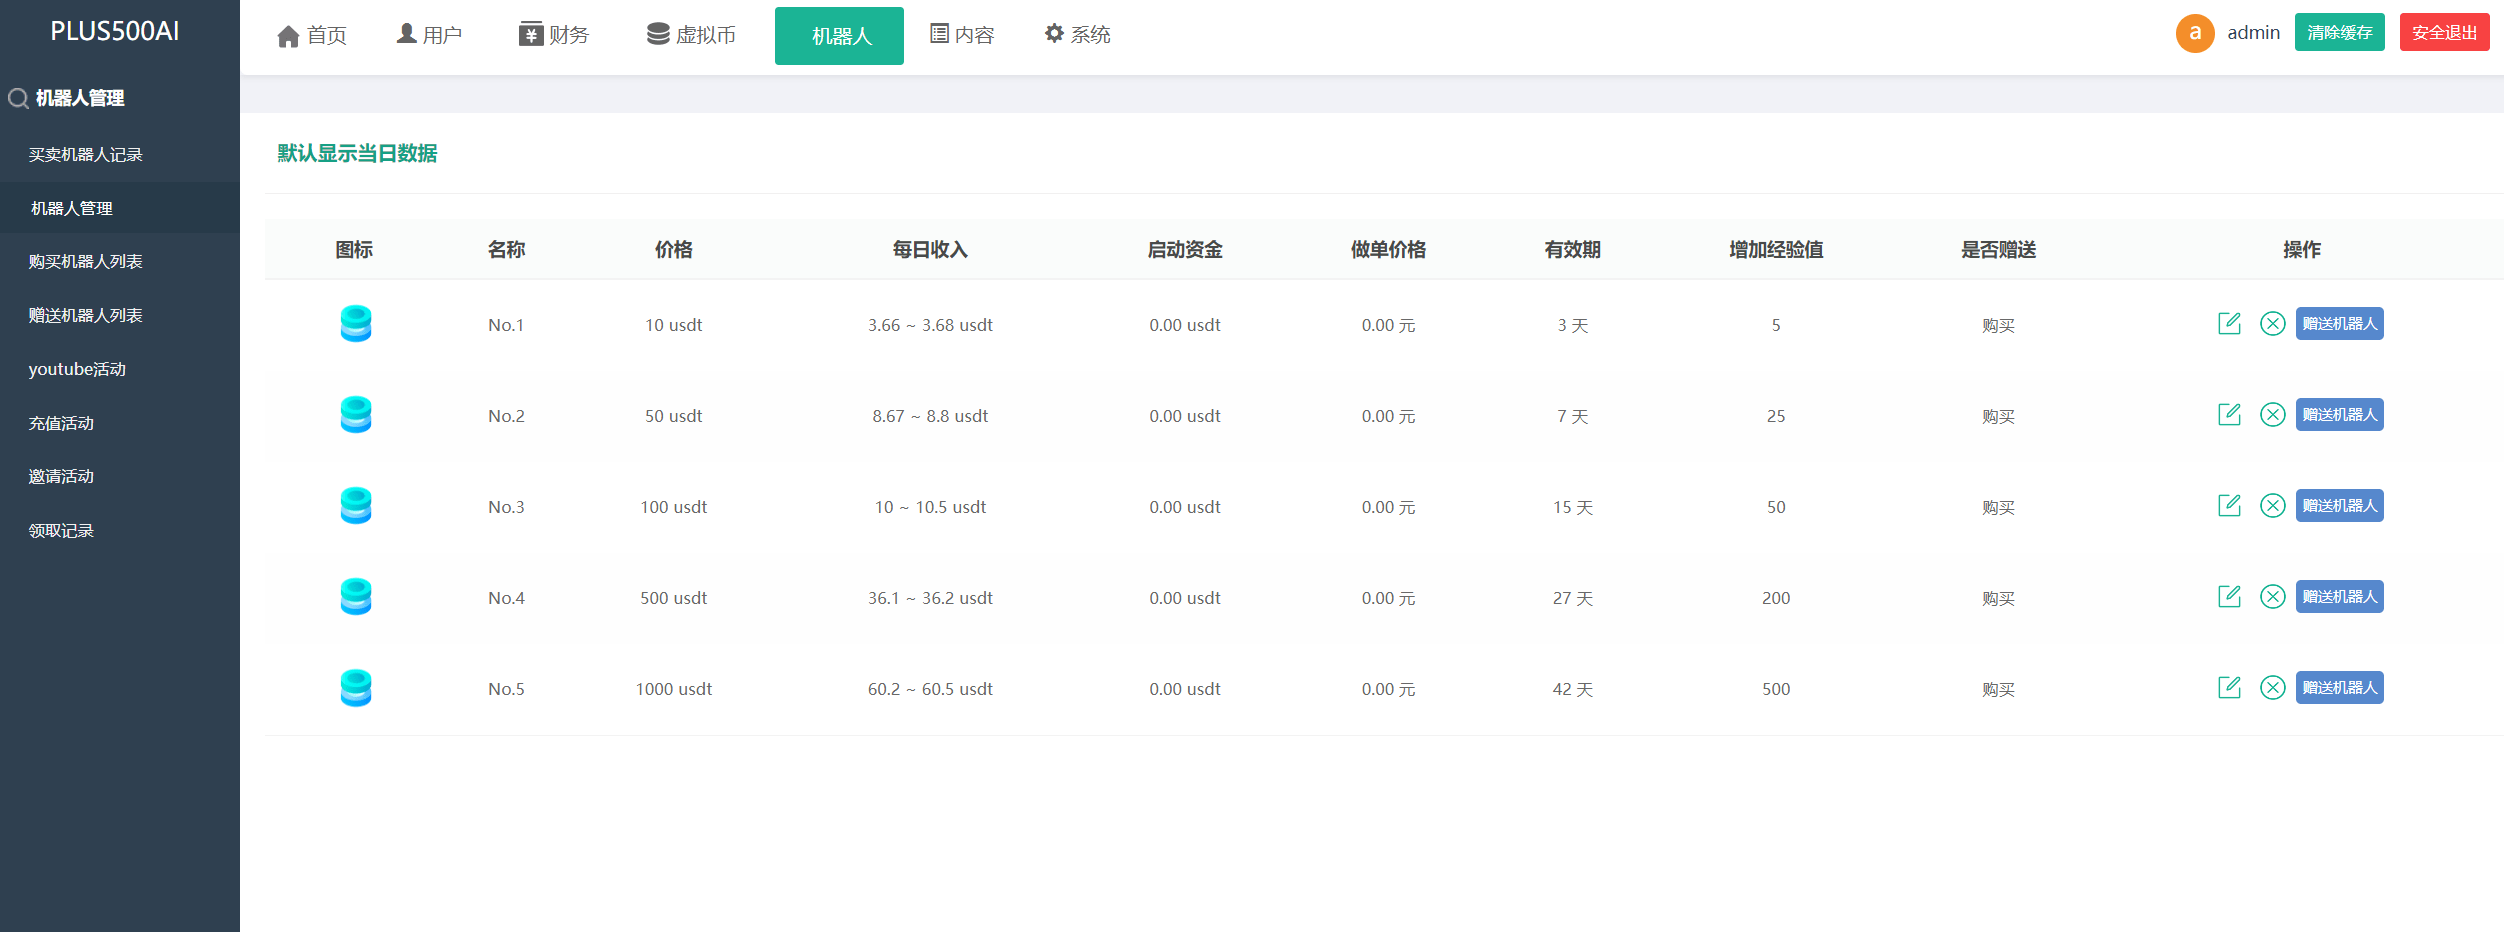
Task: Switch to the 虚拟币 menu
Action: (691, 36)
